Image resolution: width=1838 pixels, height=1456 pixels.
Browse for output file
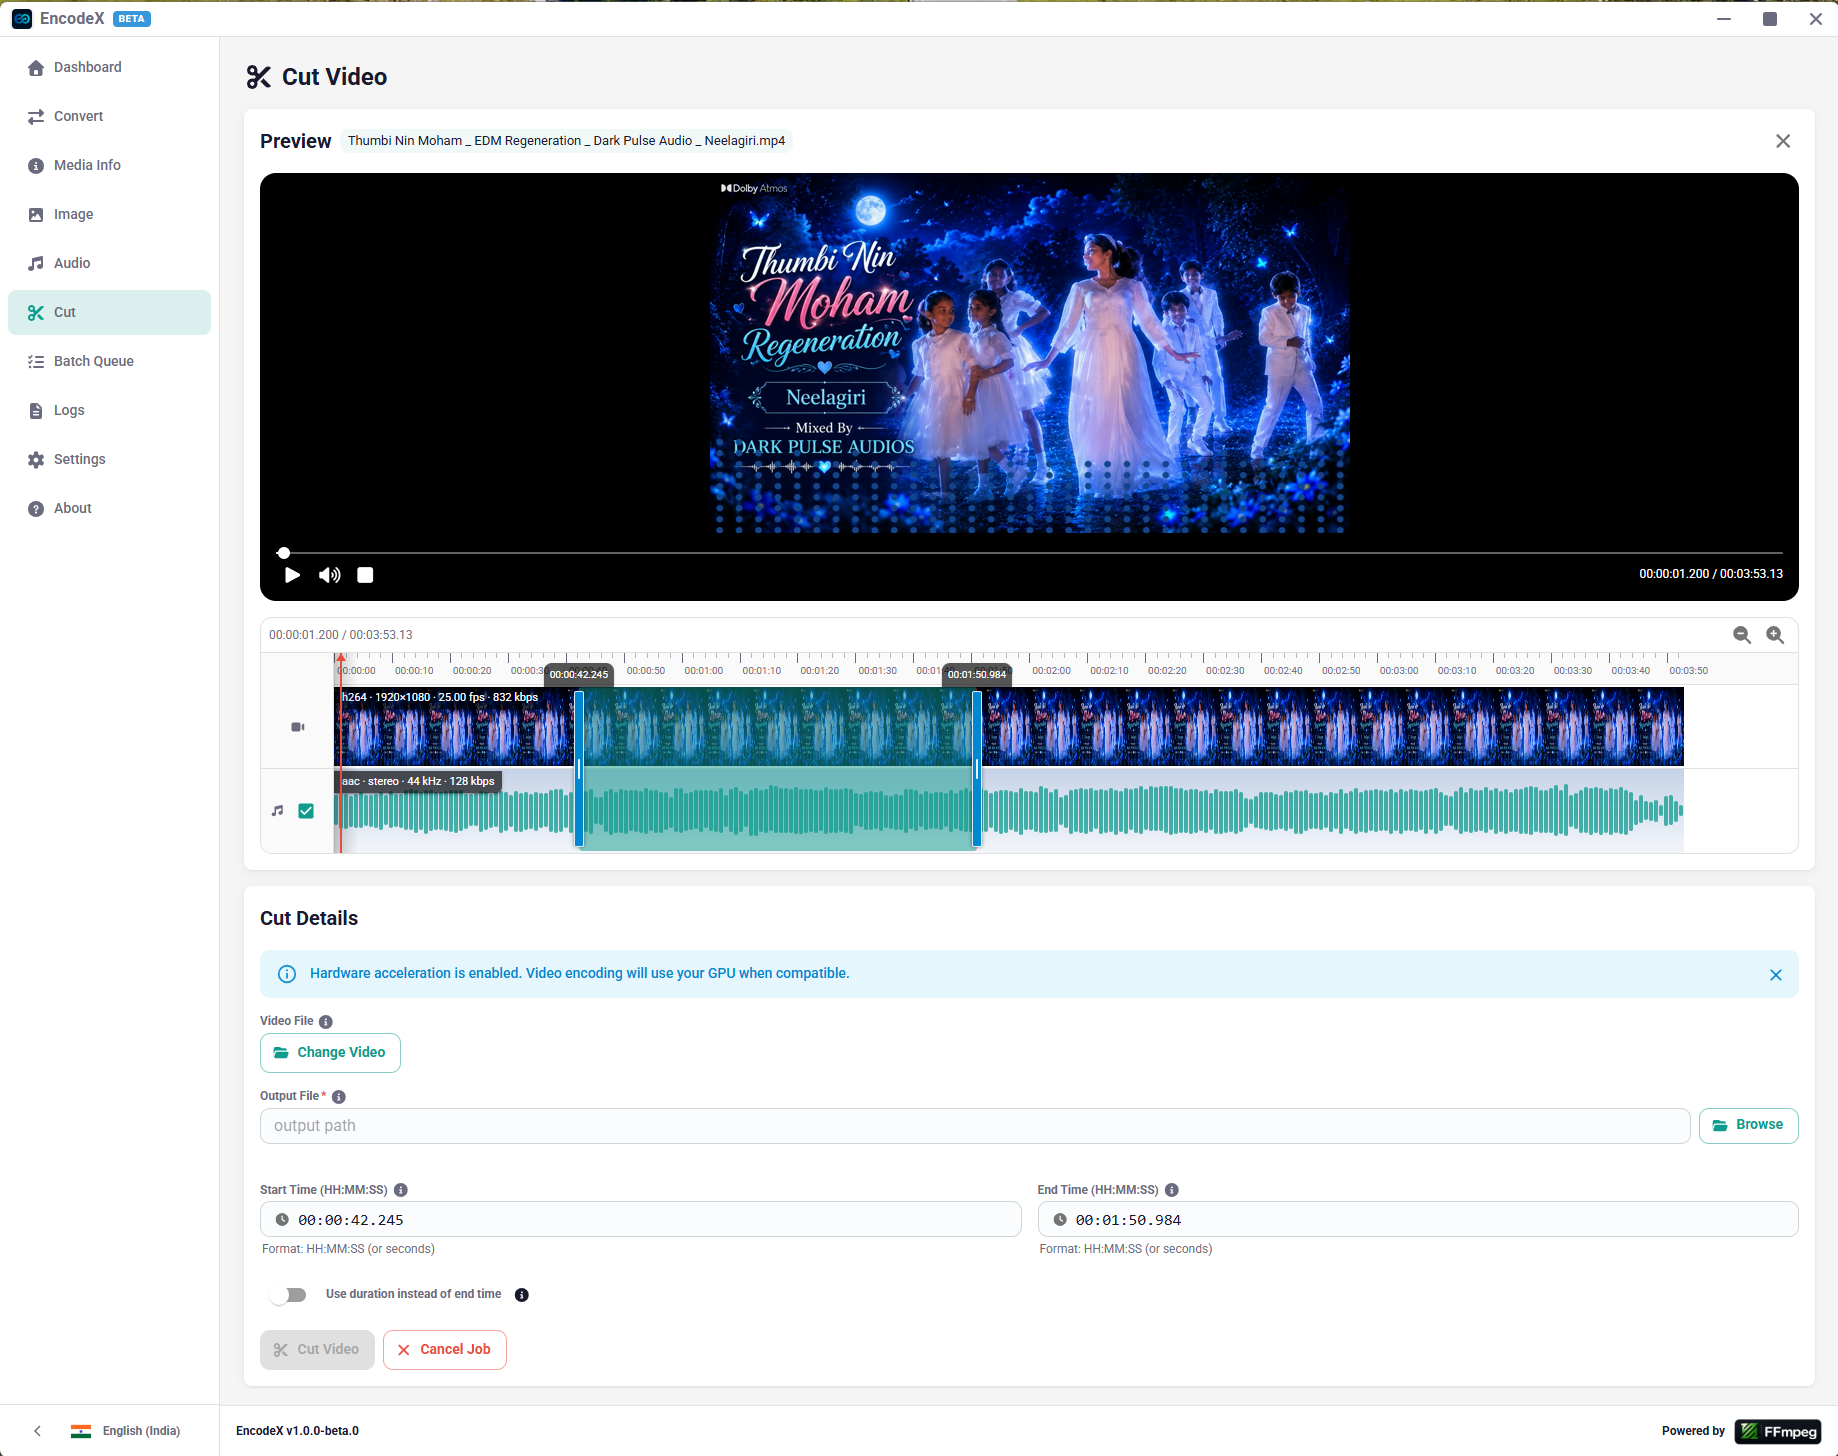(1748, 1126)
